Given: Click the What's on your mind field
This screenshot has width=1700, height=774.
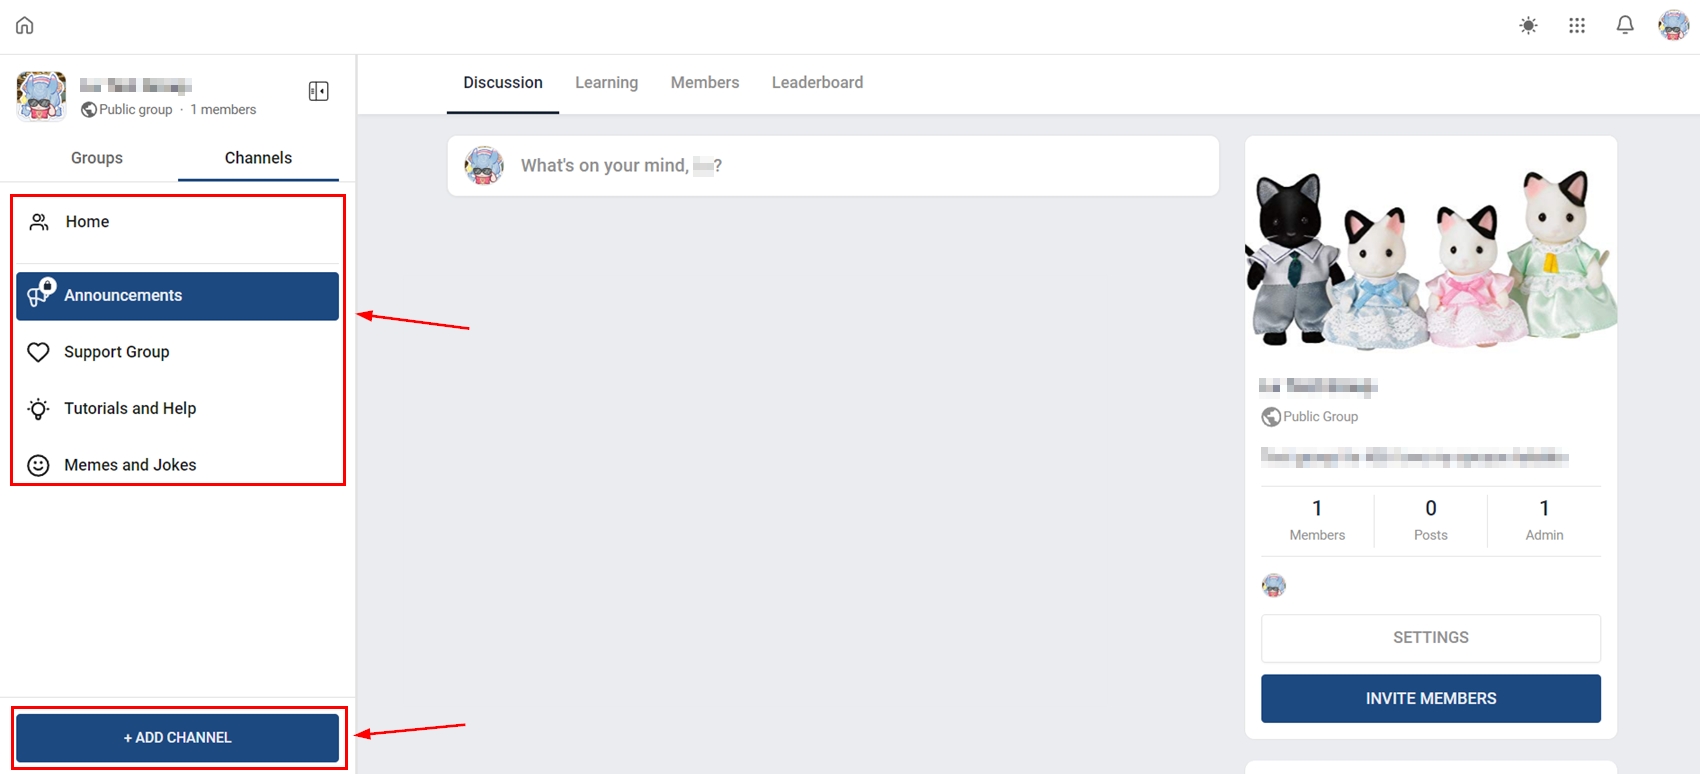Looking at the screenshot, I should tap(833, 166).
